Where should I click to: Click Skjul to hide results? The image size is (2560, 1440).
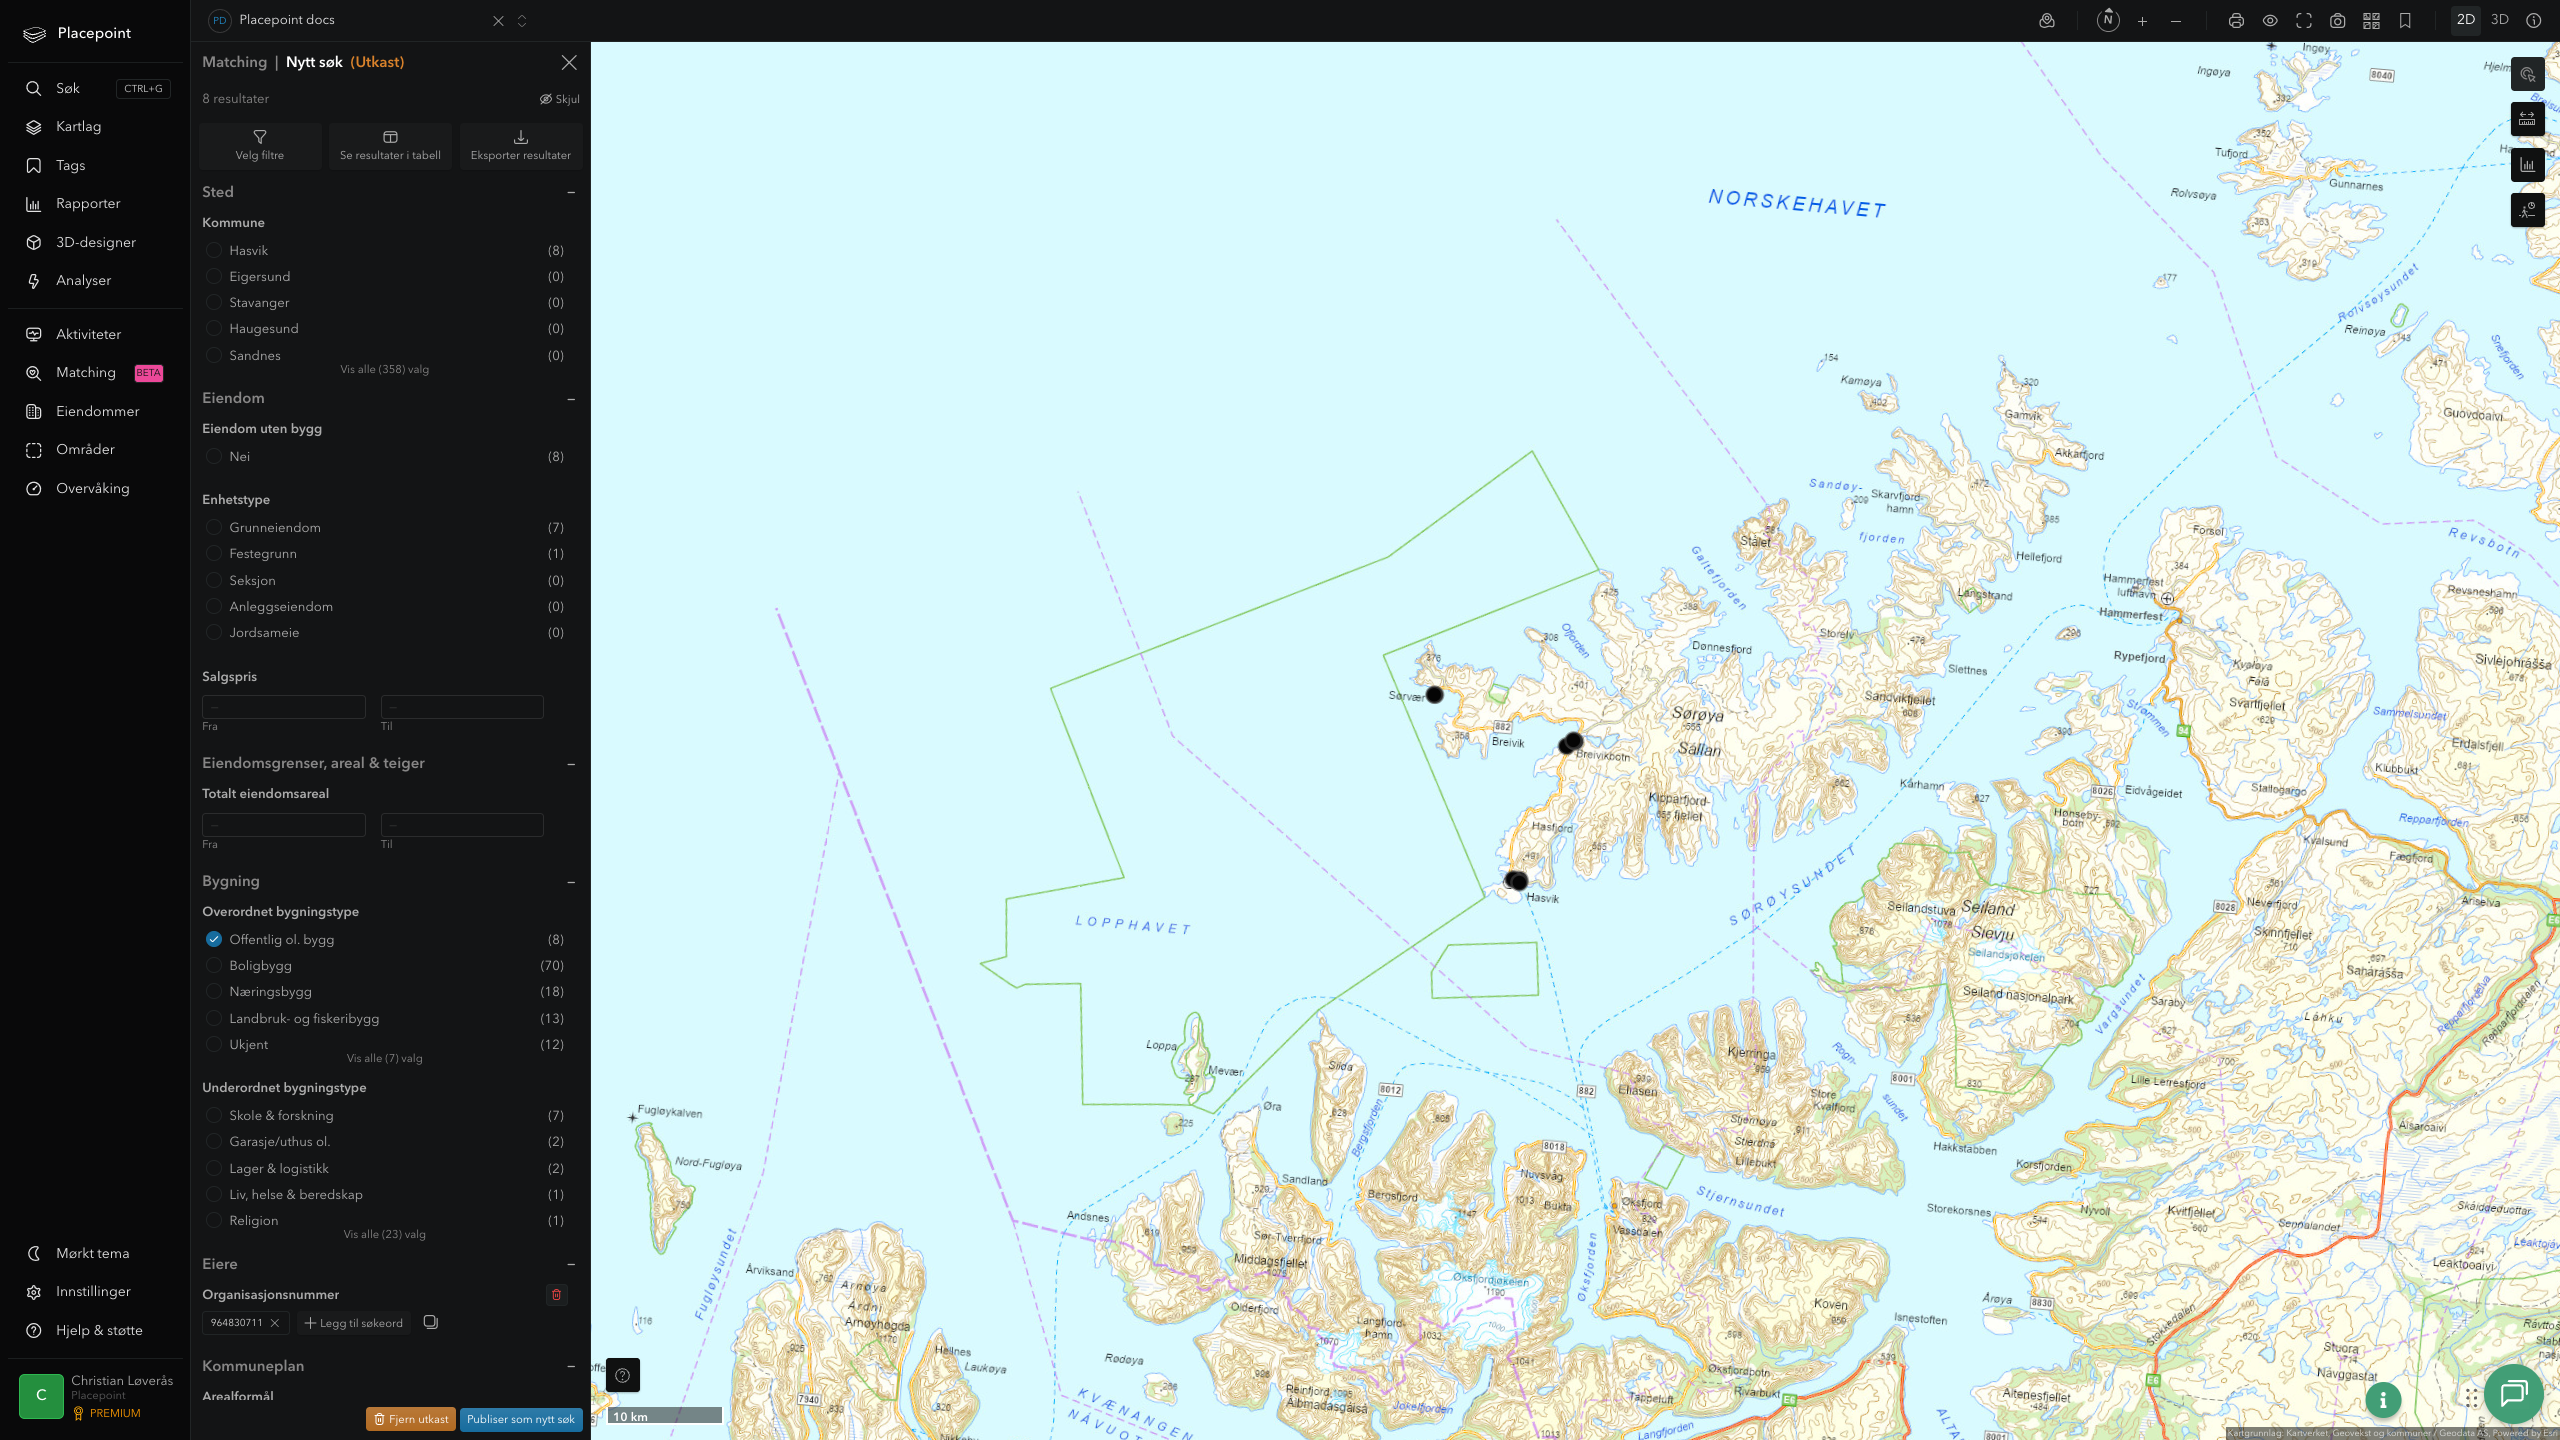560,99
